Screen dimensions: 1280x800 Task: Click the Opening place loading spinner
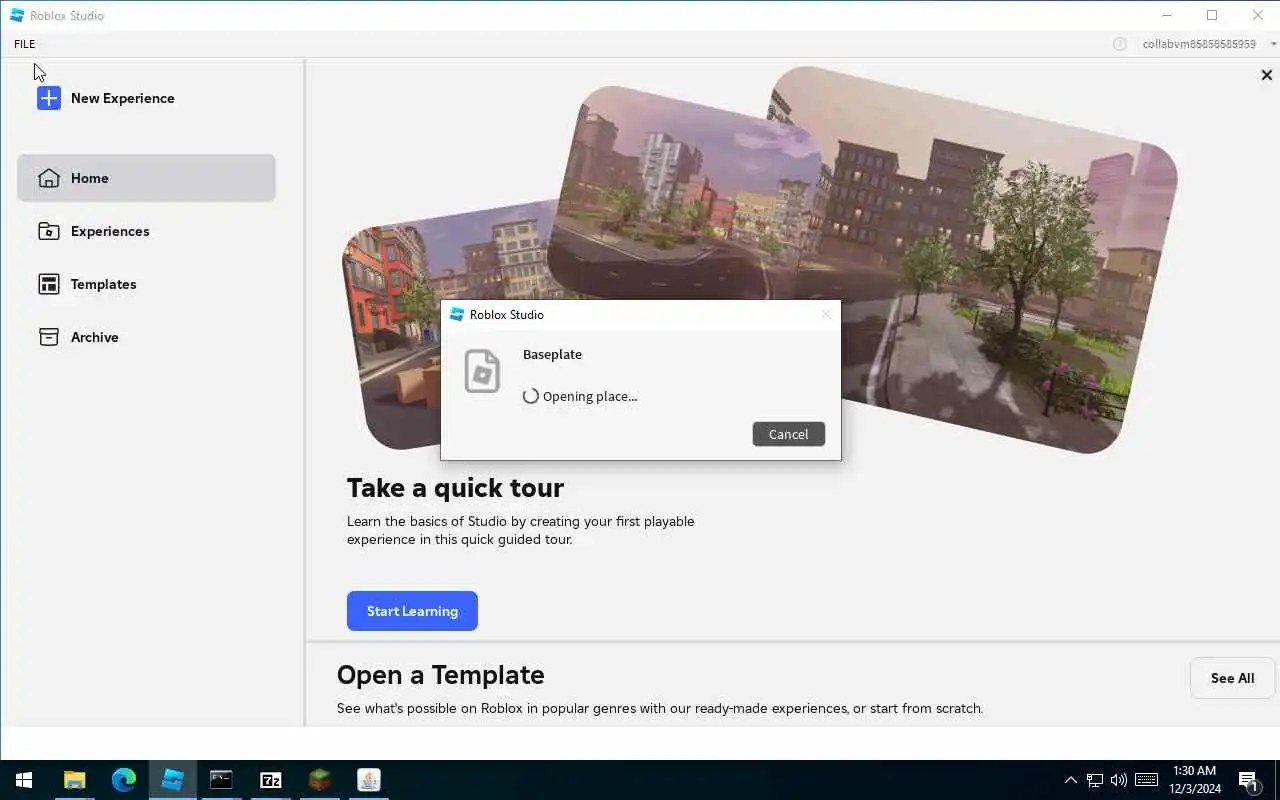coord(531,396)
